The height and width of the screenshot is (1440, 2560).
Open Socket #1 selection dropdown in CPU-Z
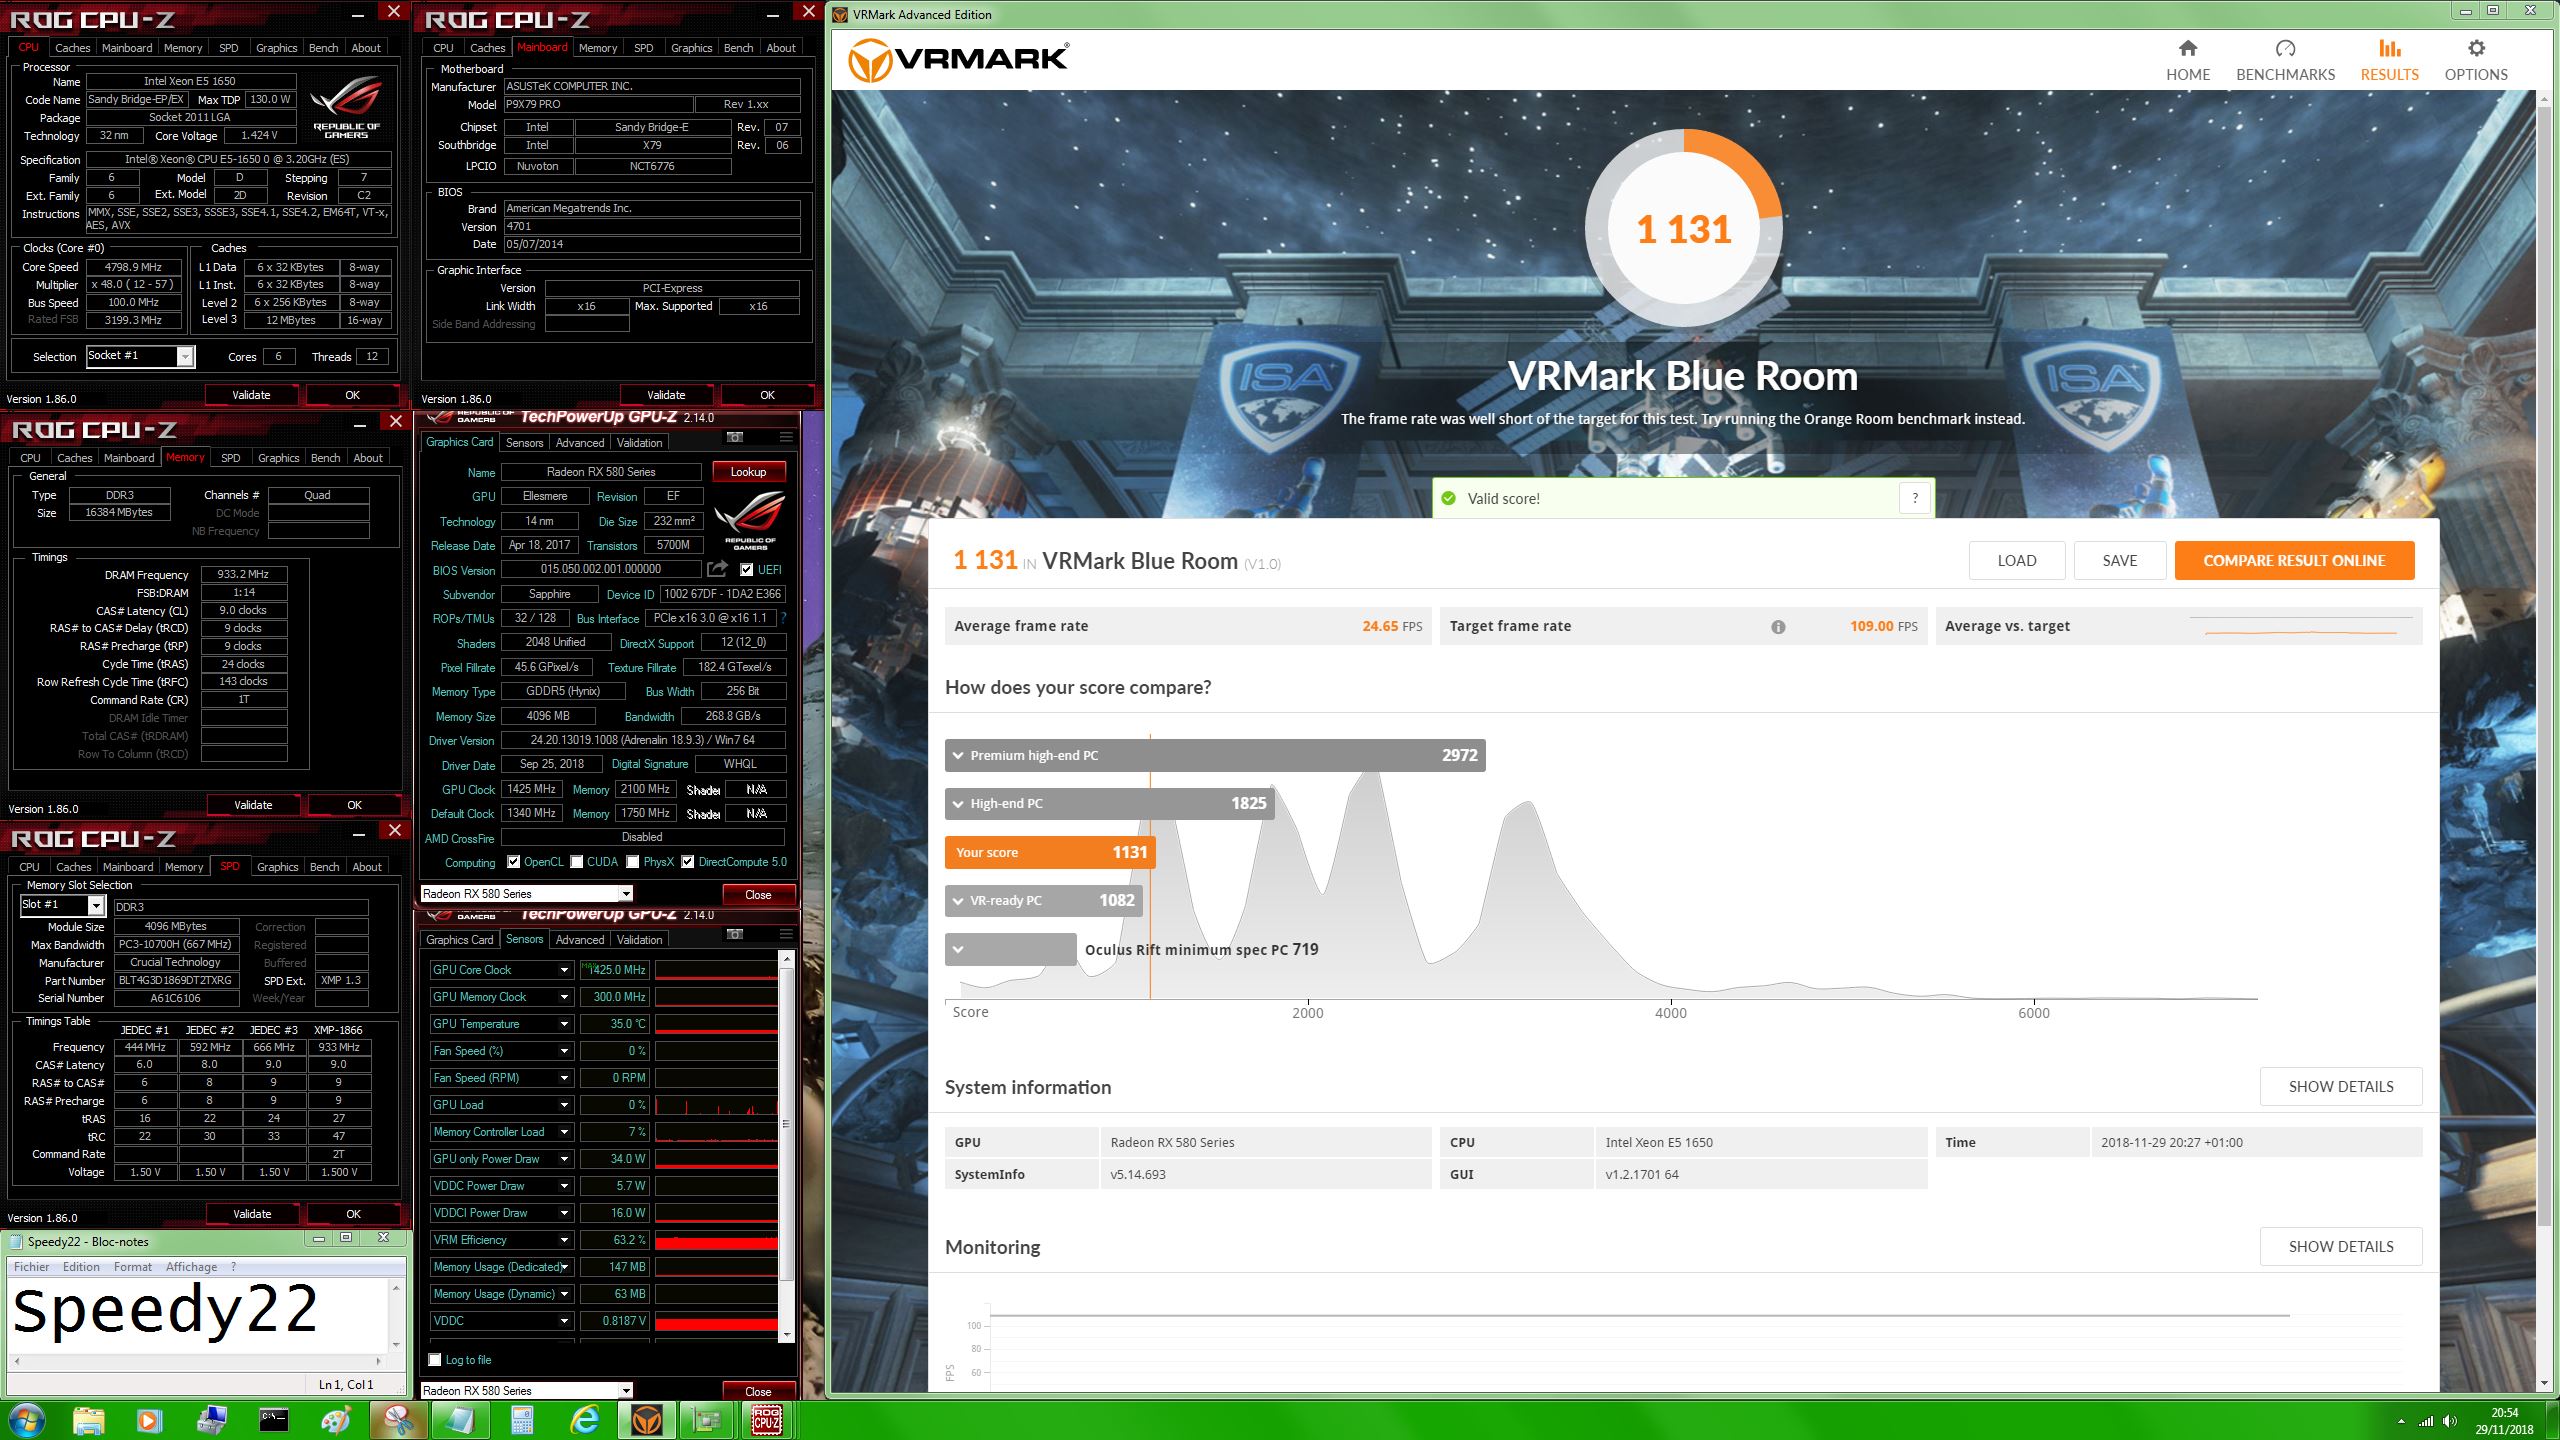(x=185, y=357)
